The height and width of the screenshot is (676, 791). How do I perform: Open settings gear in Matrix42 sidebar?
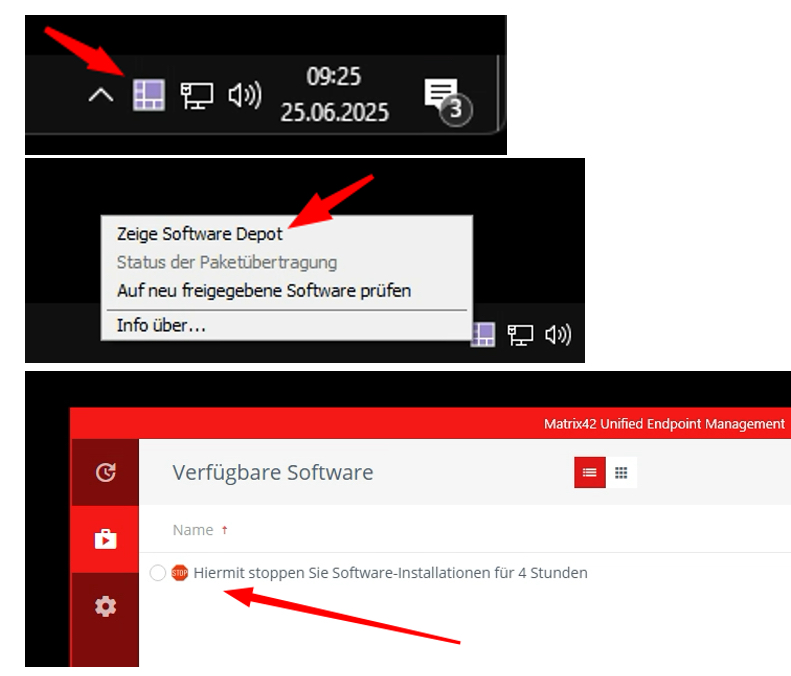point(105,606)
